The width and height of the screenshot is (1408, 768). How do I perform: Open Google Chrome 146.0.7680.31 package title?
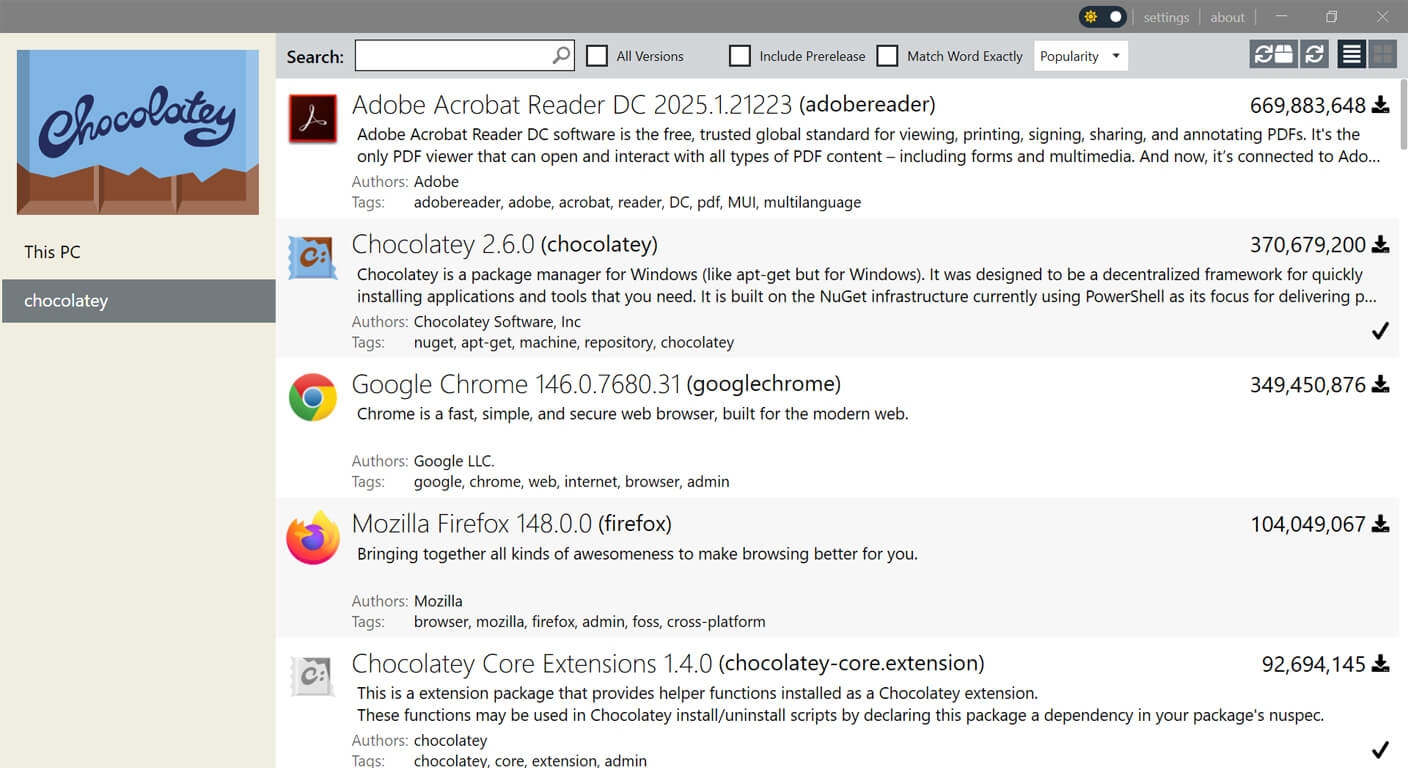coord(596,384)
